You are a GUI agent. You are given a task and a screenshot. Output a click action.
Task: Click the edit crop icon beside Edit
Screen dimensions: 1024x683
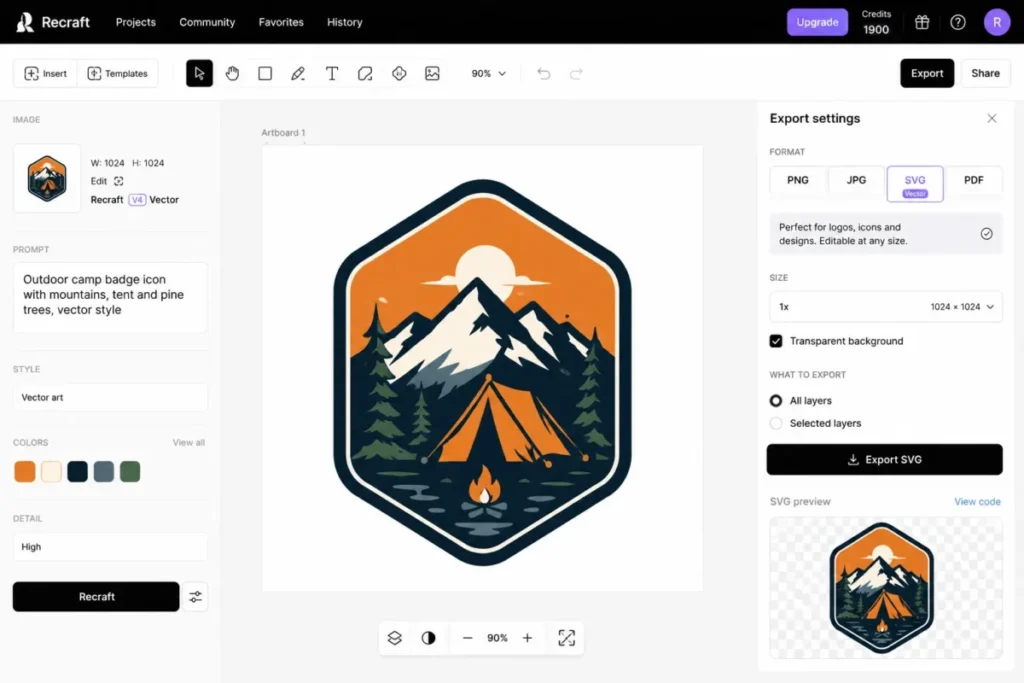point(118,181)
